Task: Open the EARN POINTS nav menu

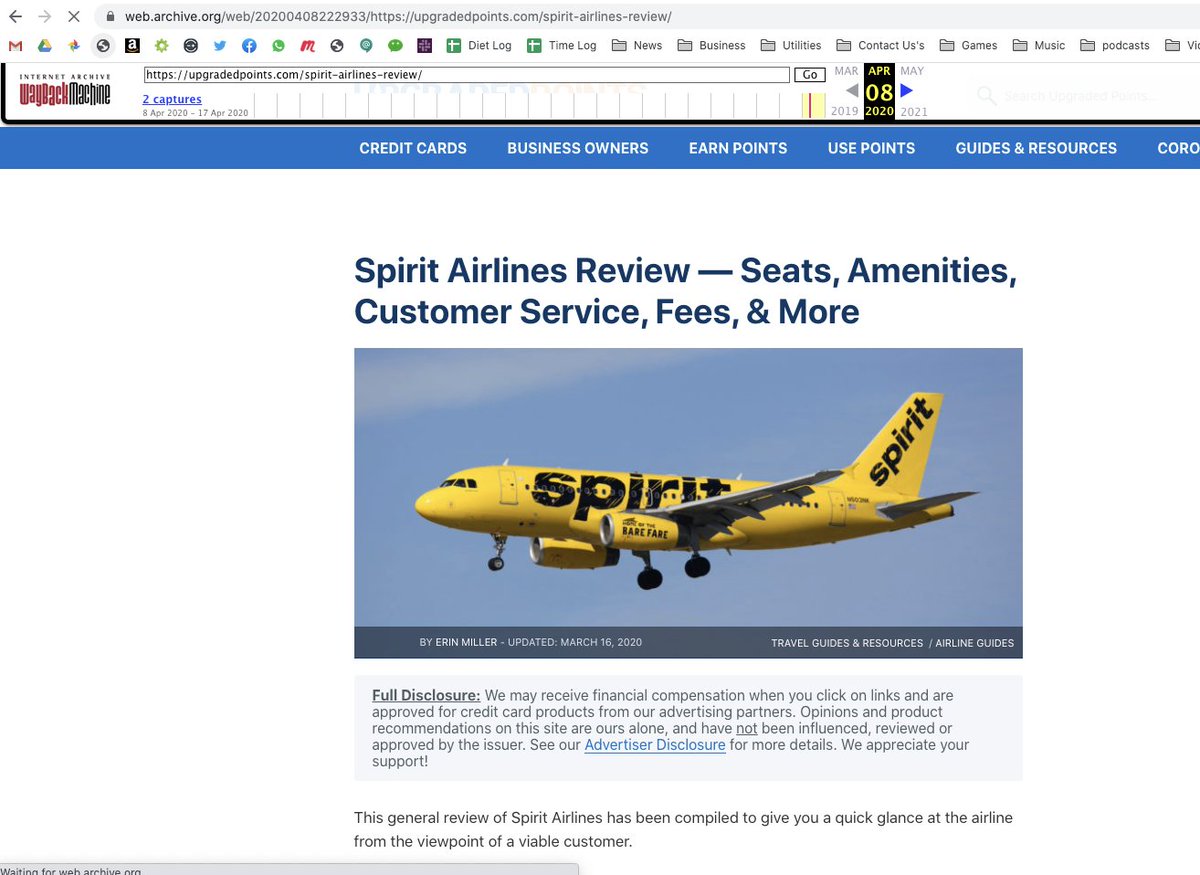Action: [738, 148]
